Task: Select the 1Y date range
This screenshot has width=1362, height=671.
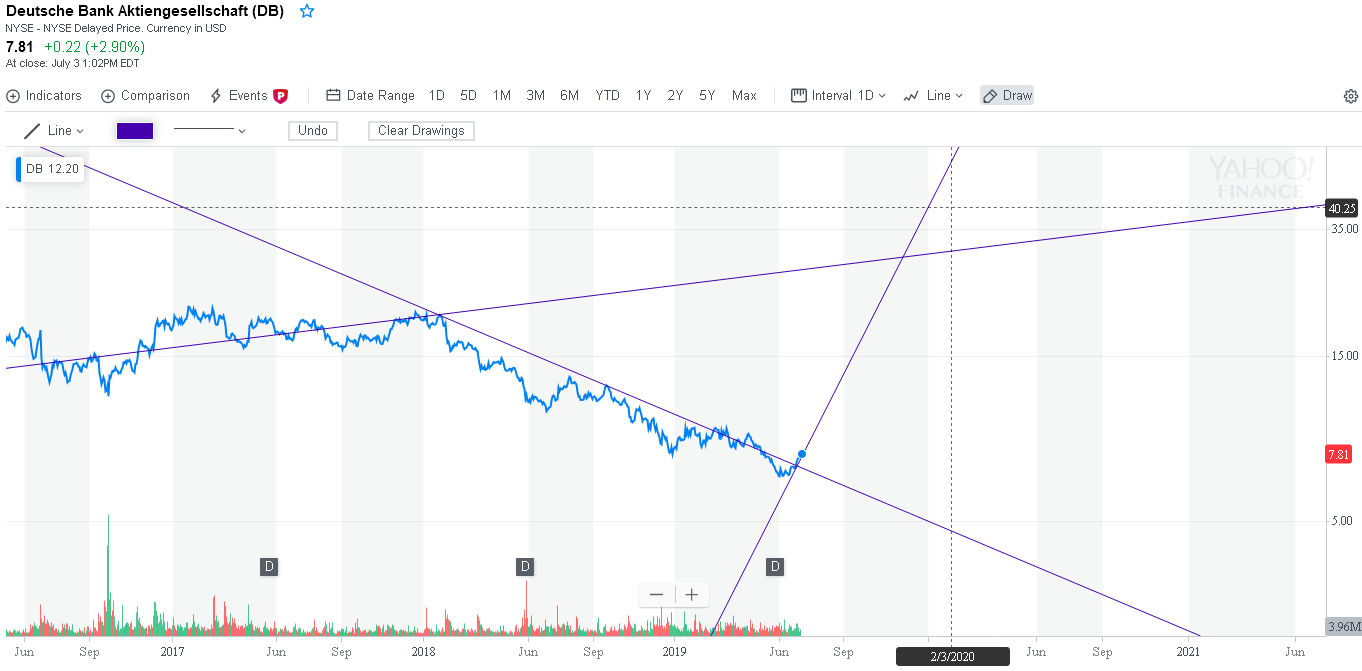Action: tap(643, 95)
